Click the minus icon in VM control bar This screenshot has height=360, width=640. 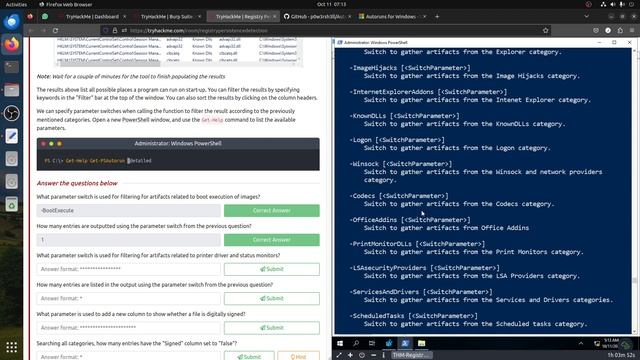pos(373,355)
